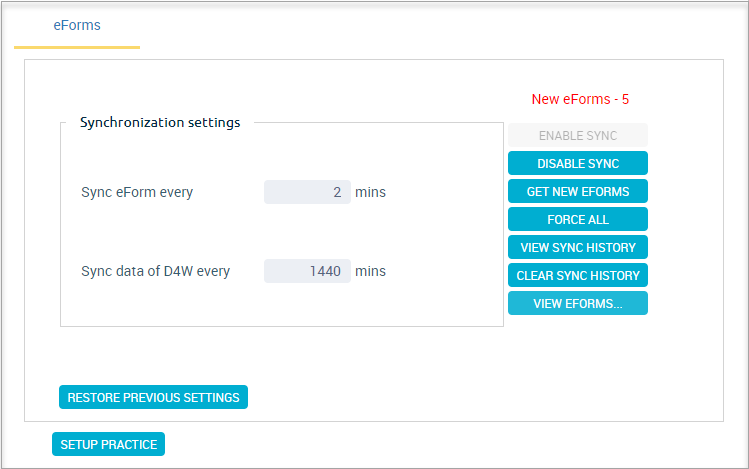The image size is (749, 469).
Task: Click the FORCE ALL button
Action: coord(578,219)
